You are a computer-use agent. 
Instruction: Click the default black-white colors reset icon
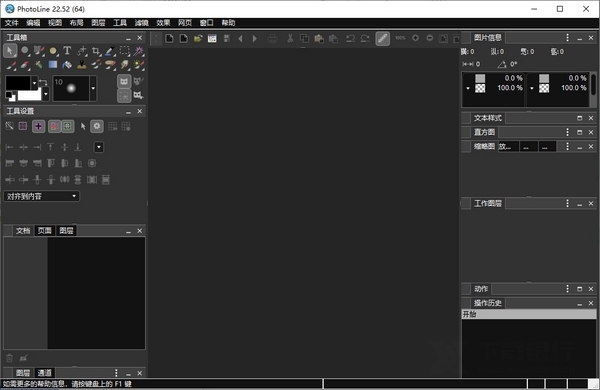click(x=10, y=96)
